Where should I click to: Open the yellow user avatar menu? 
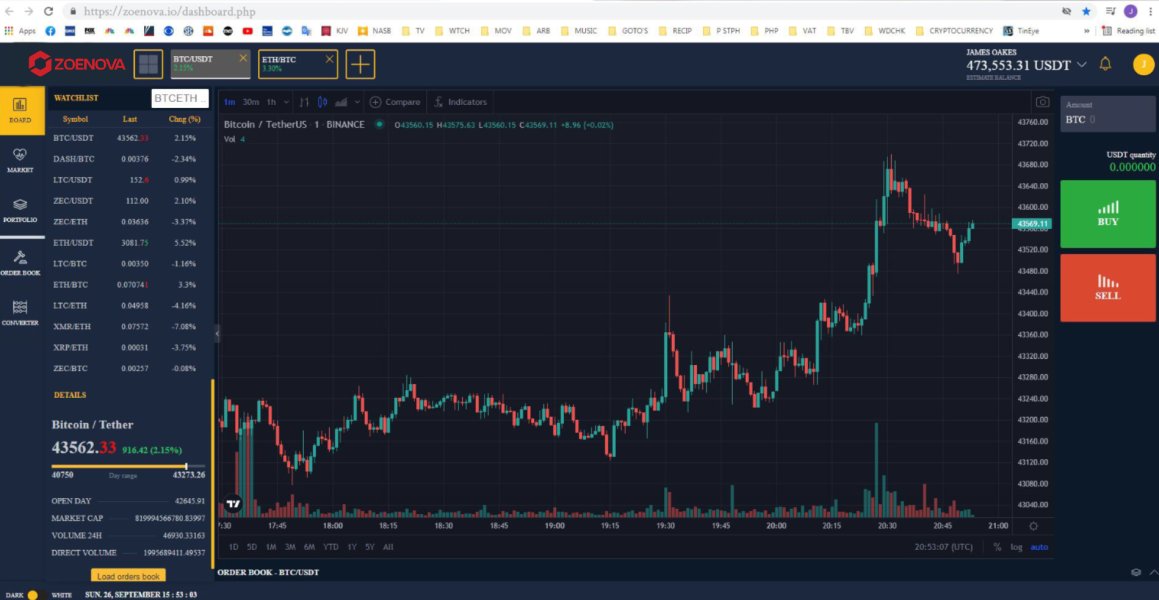click(x=1143, y=64)
